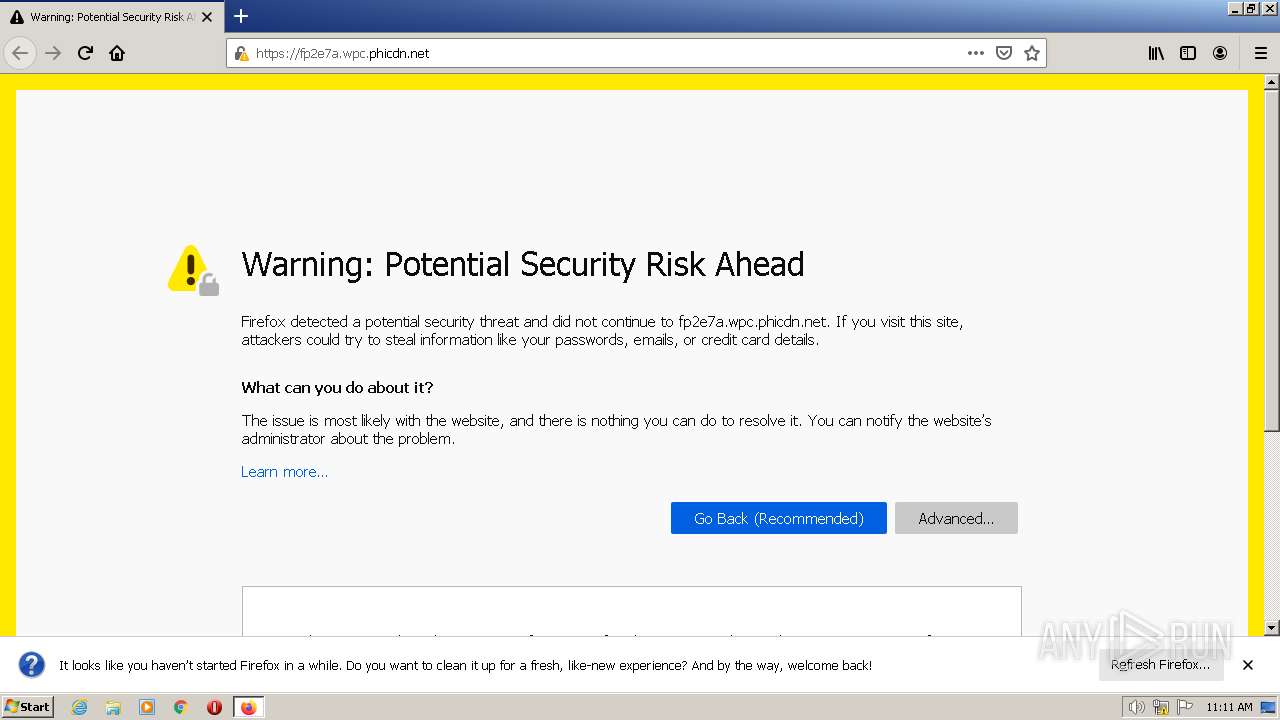
Task: Go to Firefox Home page icon
Action: (117, 53)
